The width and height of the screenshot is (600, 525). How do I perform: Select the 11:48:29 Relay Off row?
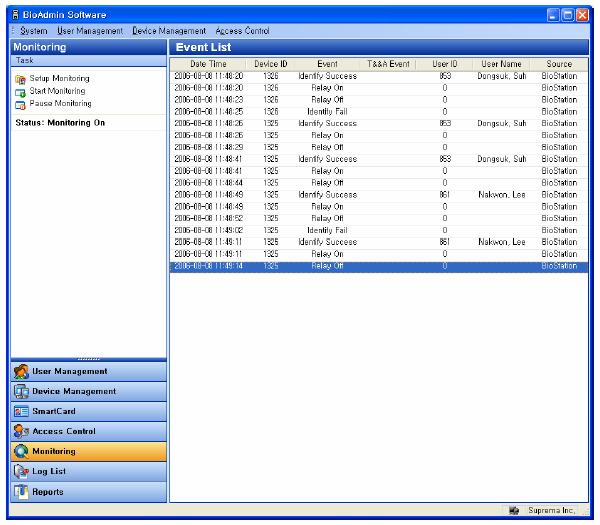coord(379,147)
